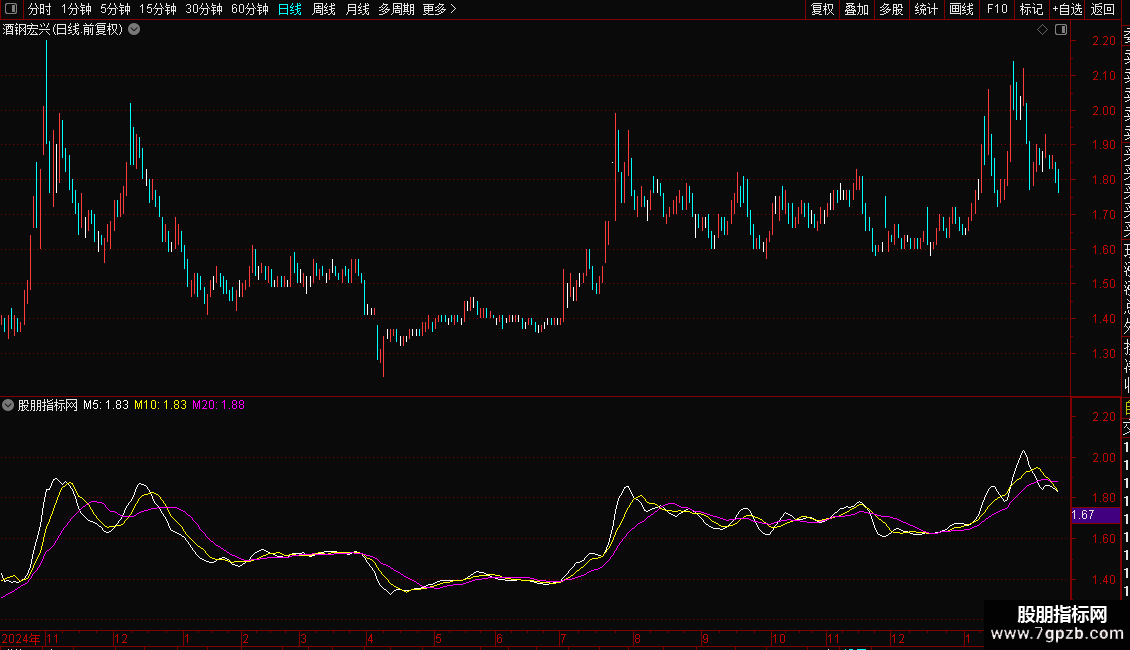Open the 统计 statistics tool
This screenshot has width=1130, height=650.
[x=926, y=9]
